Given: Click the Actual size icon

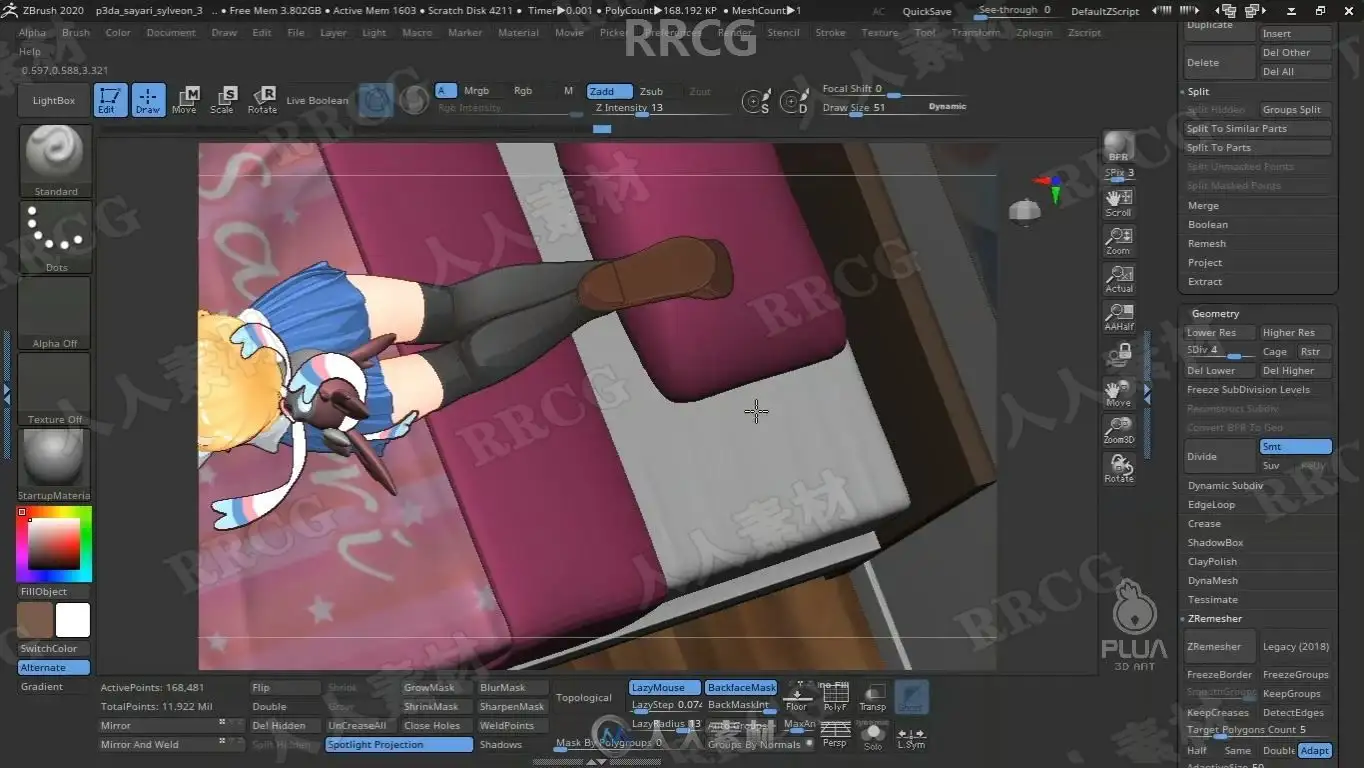Looking at the screenshot, I should coord(1119,279).
